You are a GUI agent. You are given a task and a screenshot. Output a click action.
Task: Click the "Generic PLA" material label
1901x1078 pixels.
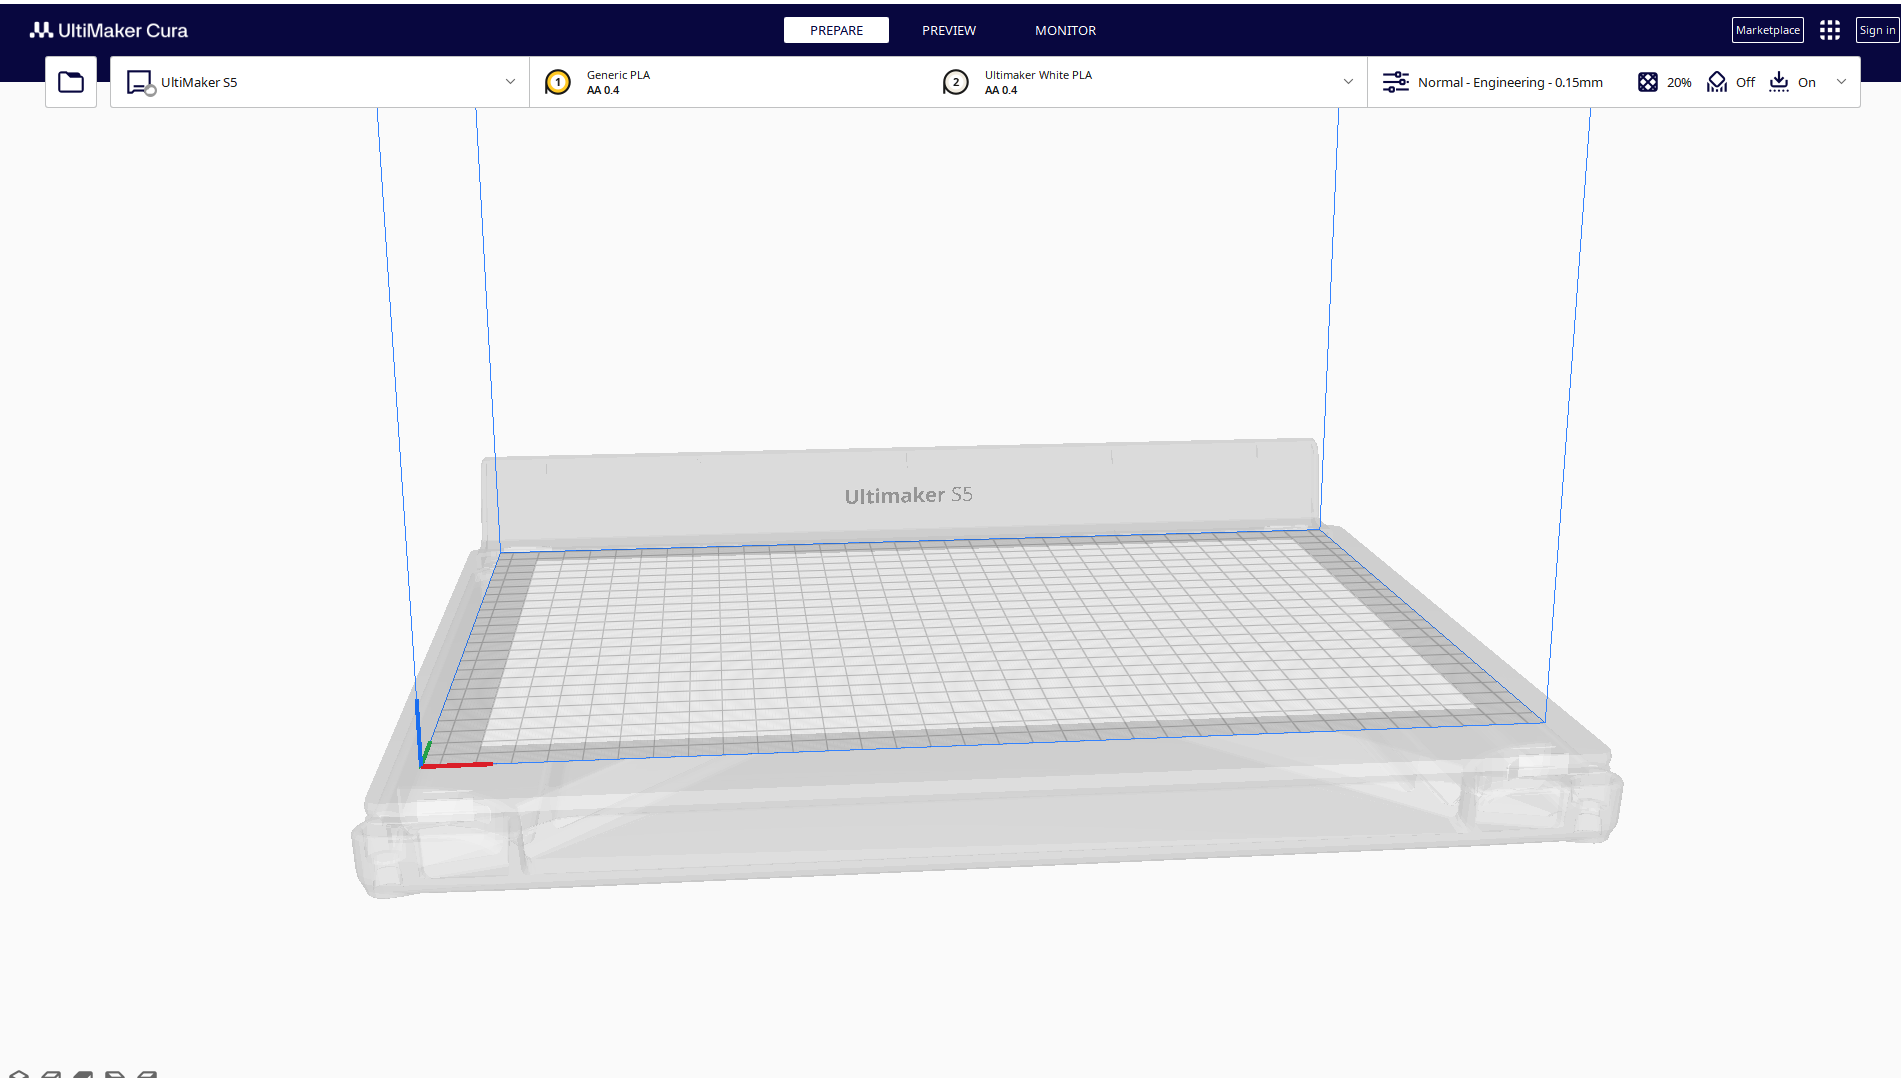pos(618,75)
